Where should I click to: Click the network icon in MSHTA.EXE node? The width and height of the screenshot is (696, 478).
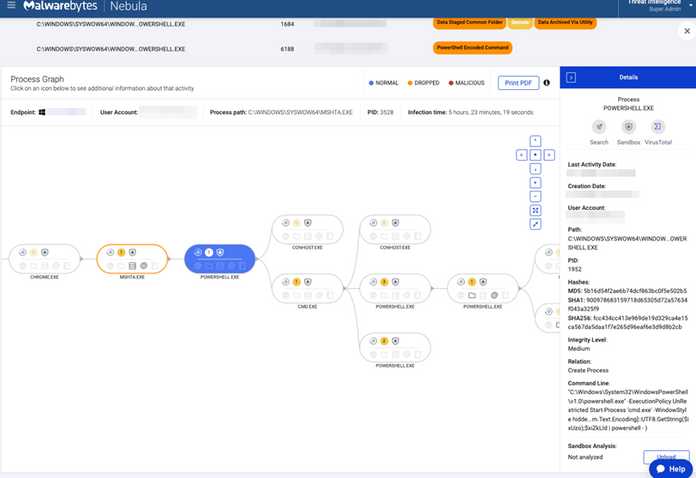click(x=143, y=266)
